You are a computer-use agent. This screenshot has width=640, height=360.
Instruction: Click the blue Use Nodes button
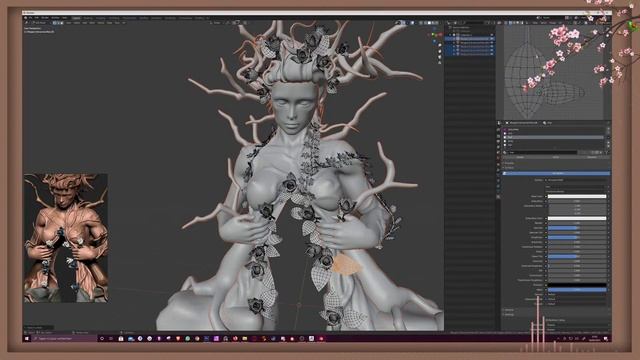pyautogui.click(x=557, y=173)
